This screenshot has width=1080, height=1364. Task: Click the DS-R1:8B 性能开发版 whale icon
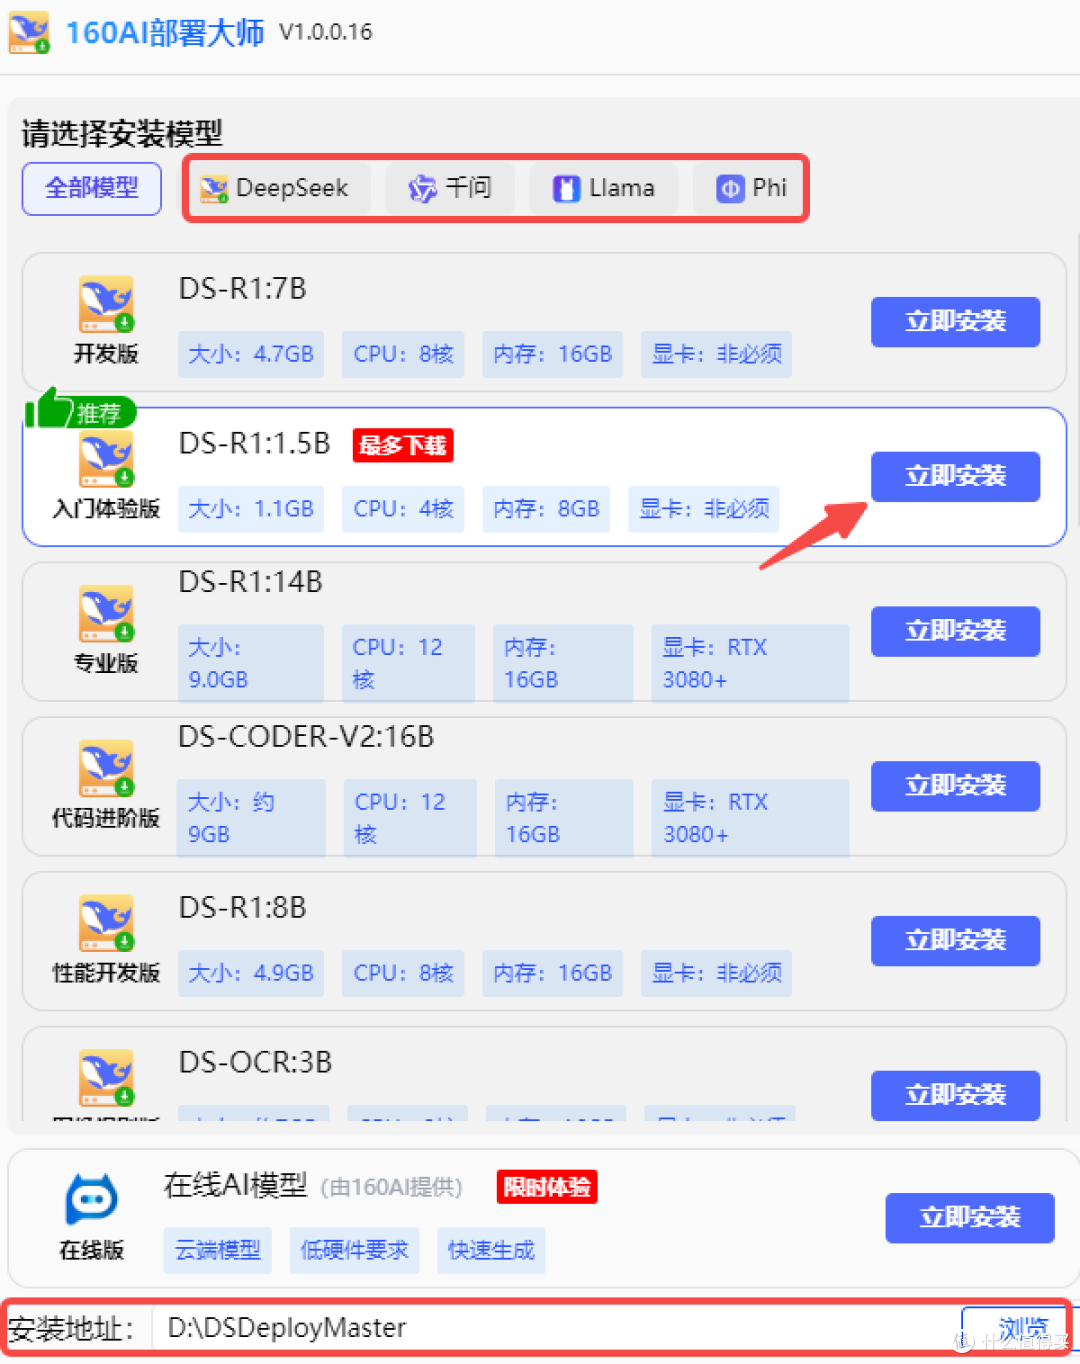[106, 923]
